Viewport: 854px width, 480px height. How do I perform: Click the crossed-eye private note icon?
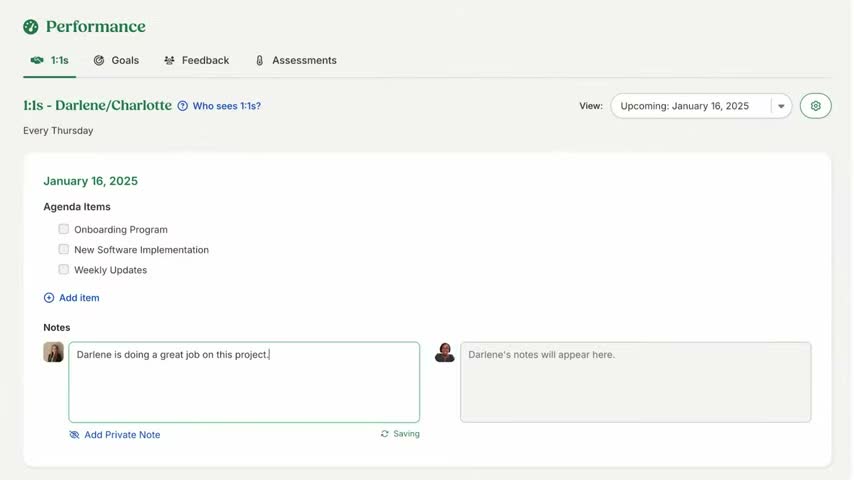coord(74,435)
